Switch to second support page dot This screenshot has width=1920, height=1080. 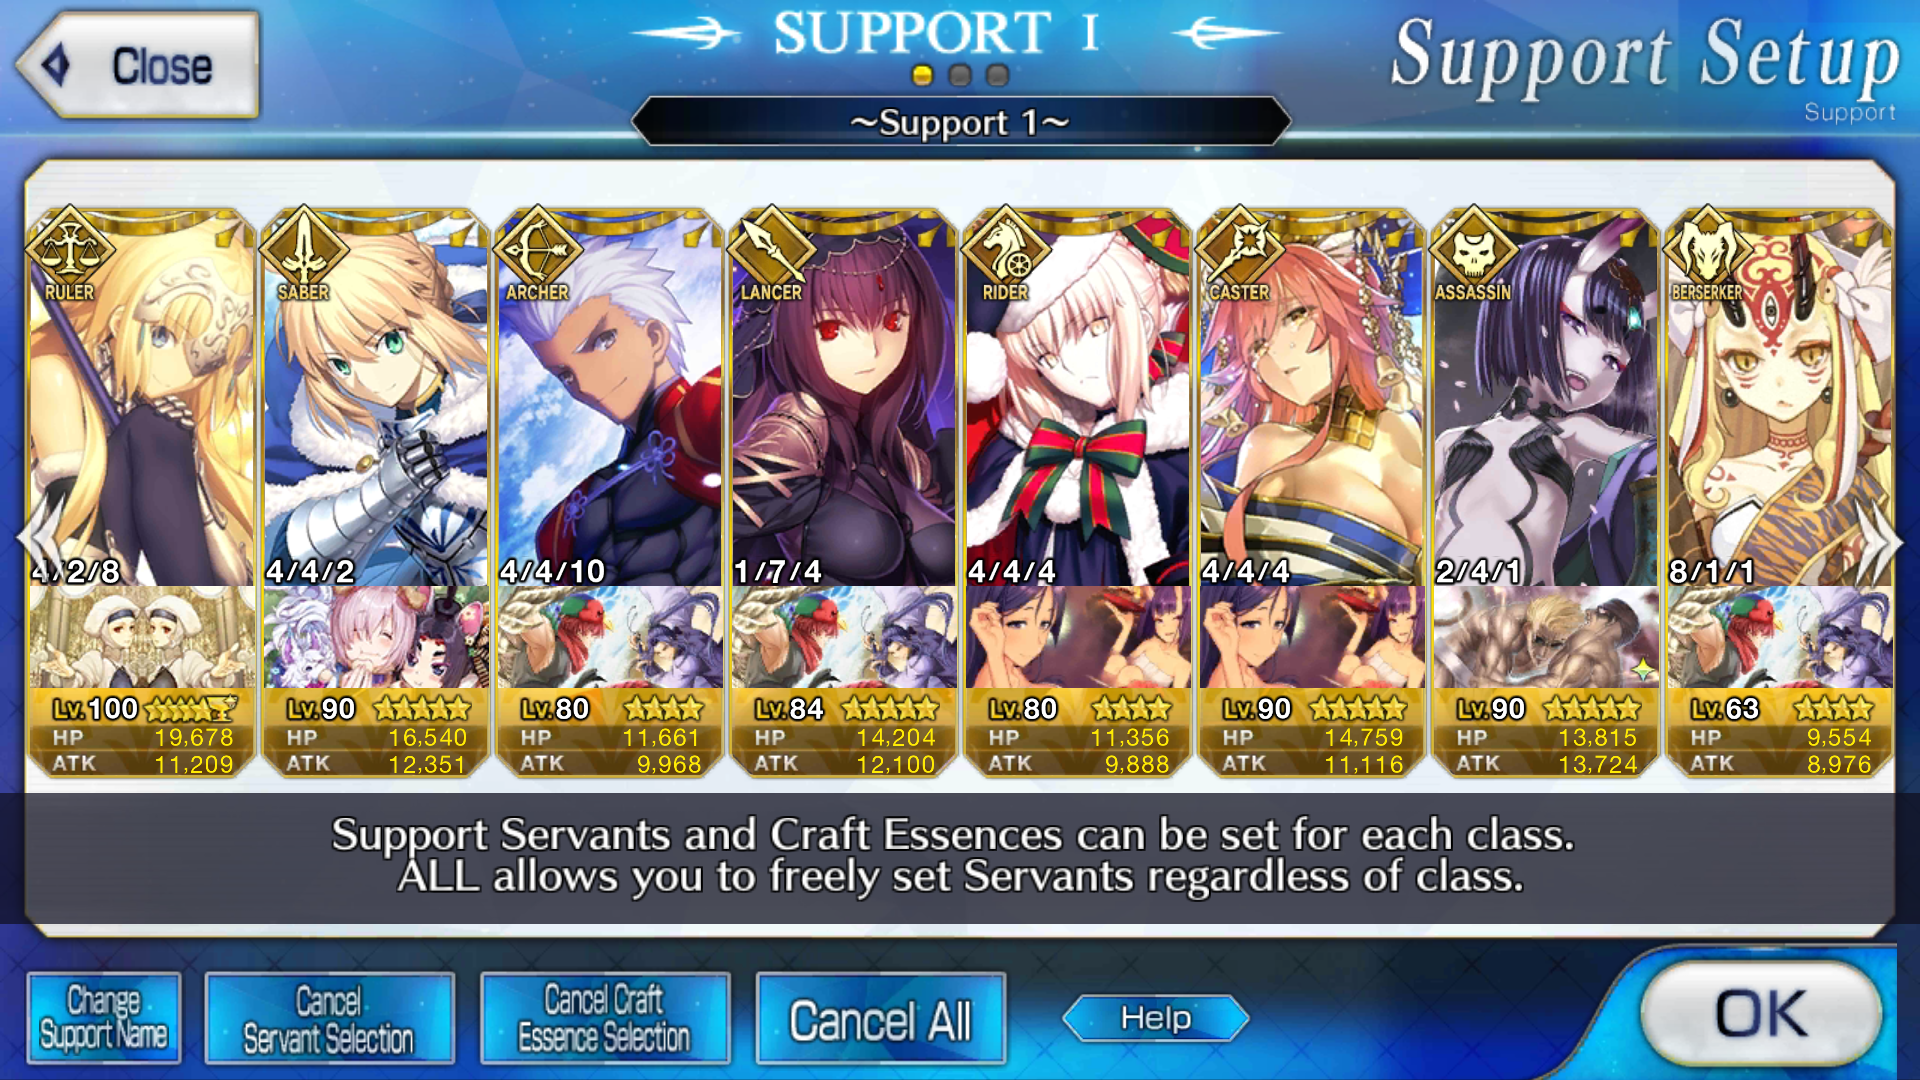960,75
